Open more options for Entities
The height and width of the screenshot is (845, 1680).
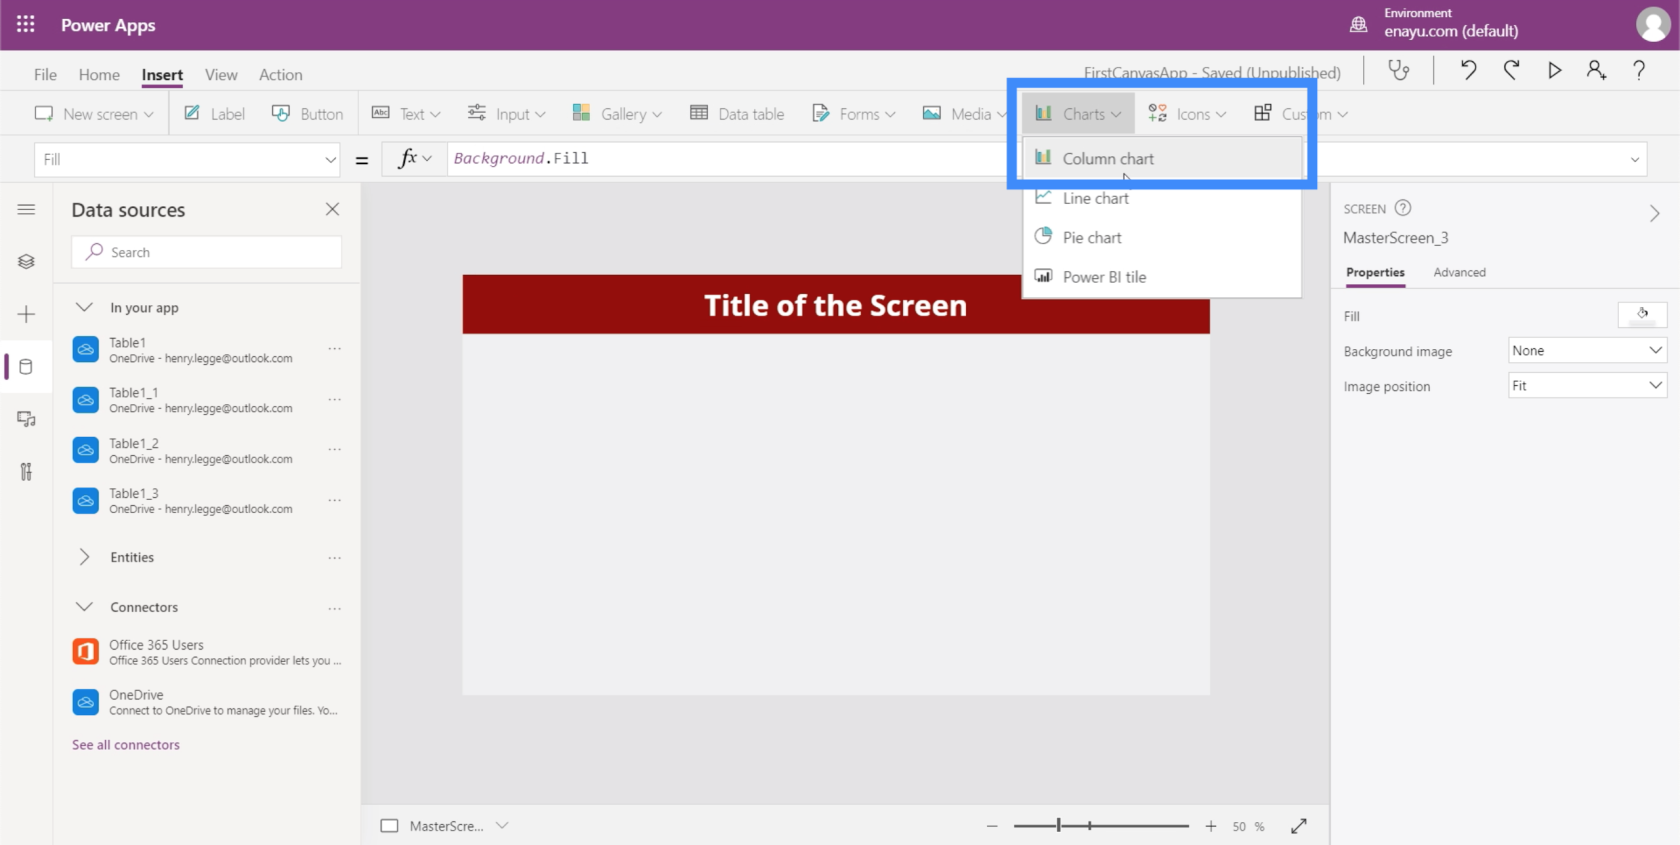pos(335,558)
